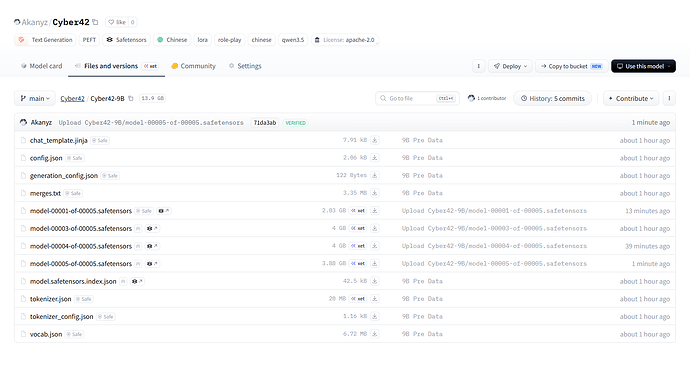The height and width of the screenshot is (380, 690).
Task: Inspect tensors of model-00005-of-00005.safetensors
Action: 152,263
